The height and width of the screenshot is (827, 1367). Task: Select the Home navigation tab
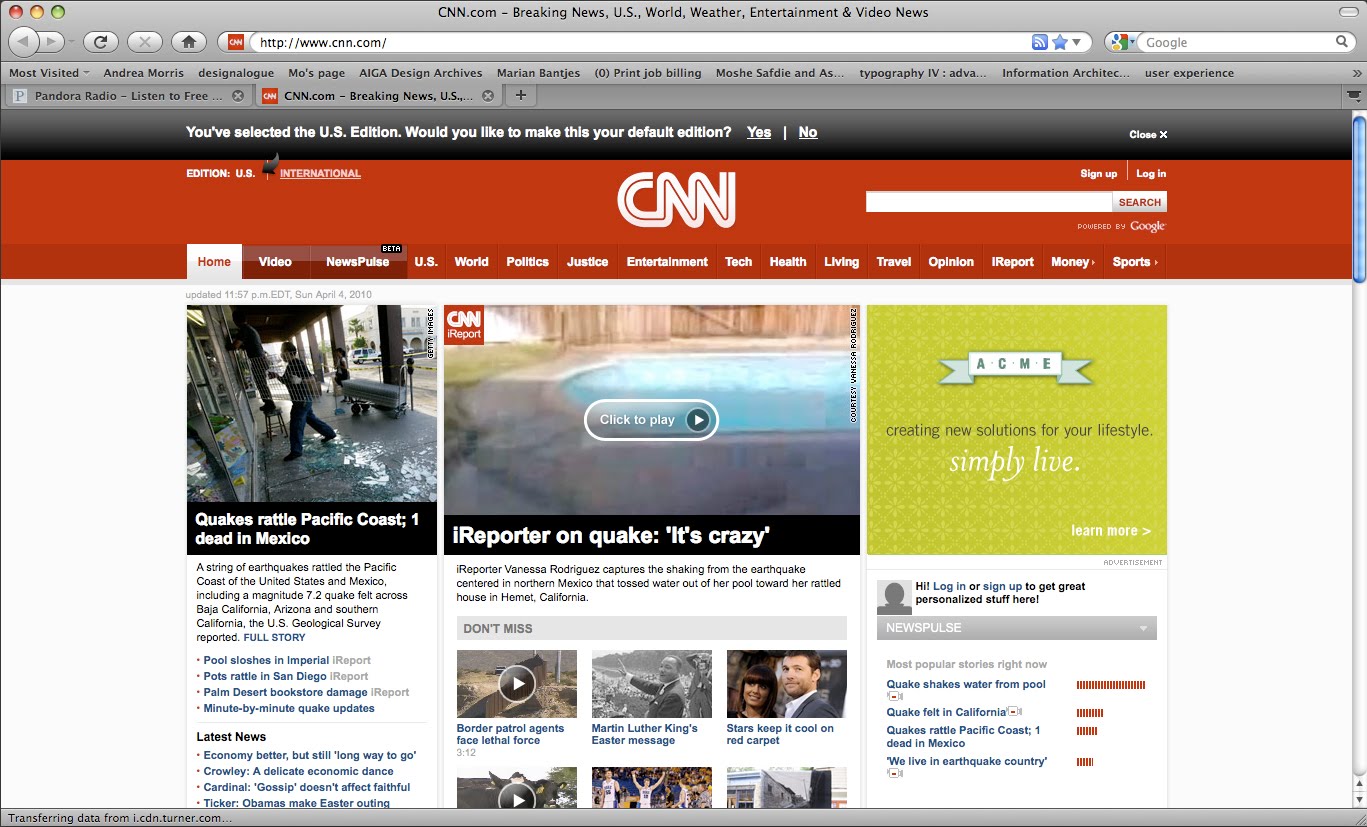214,262
